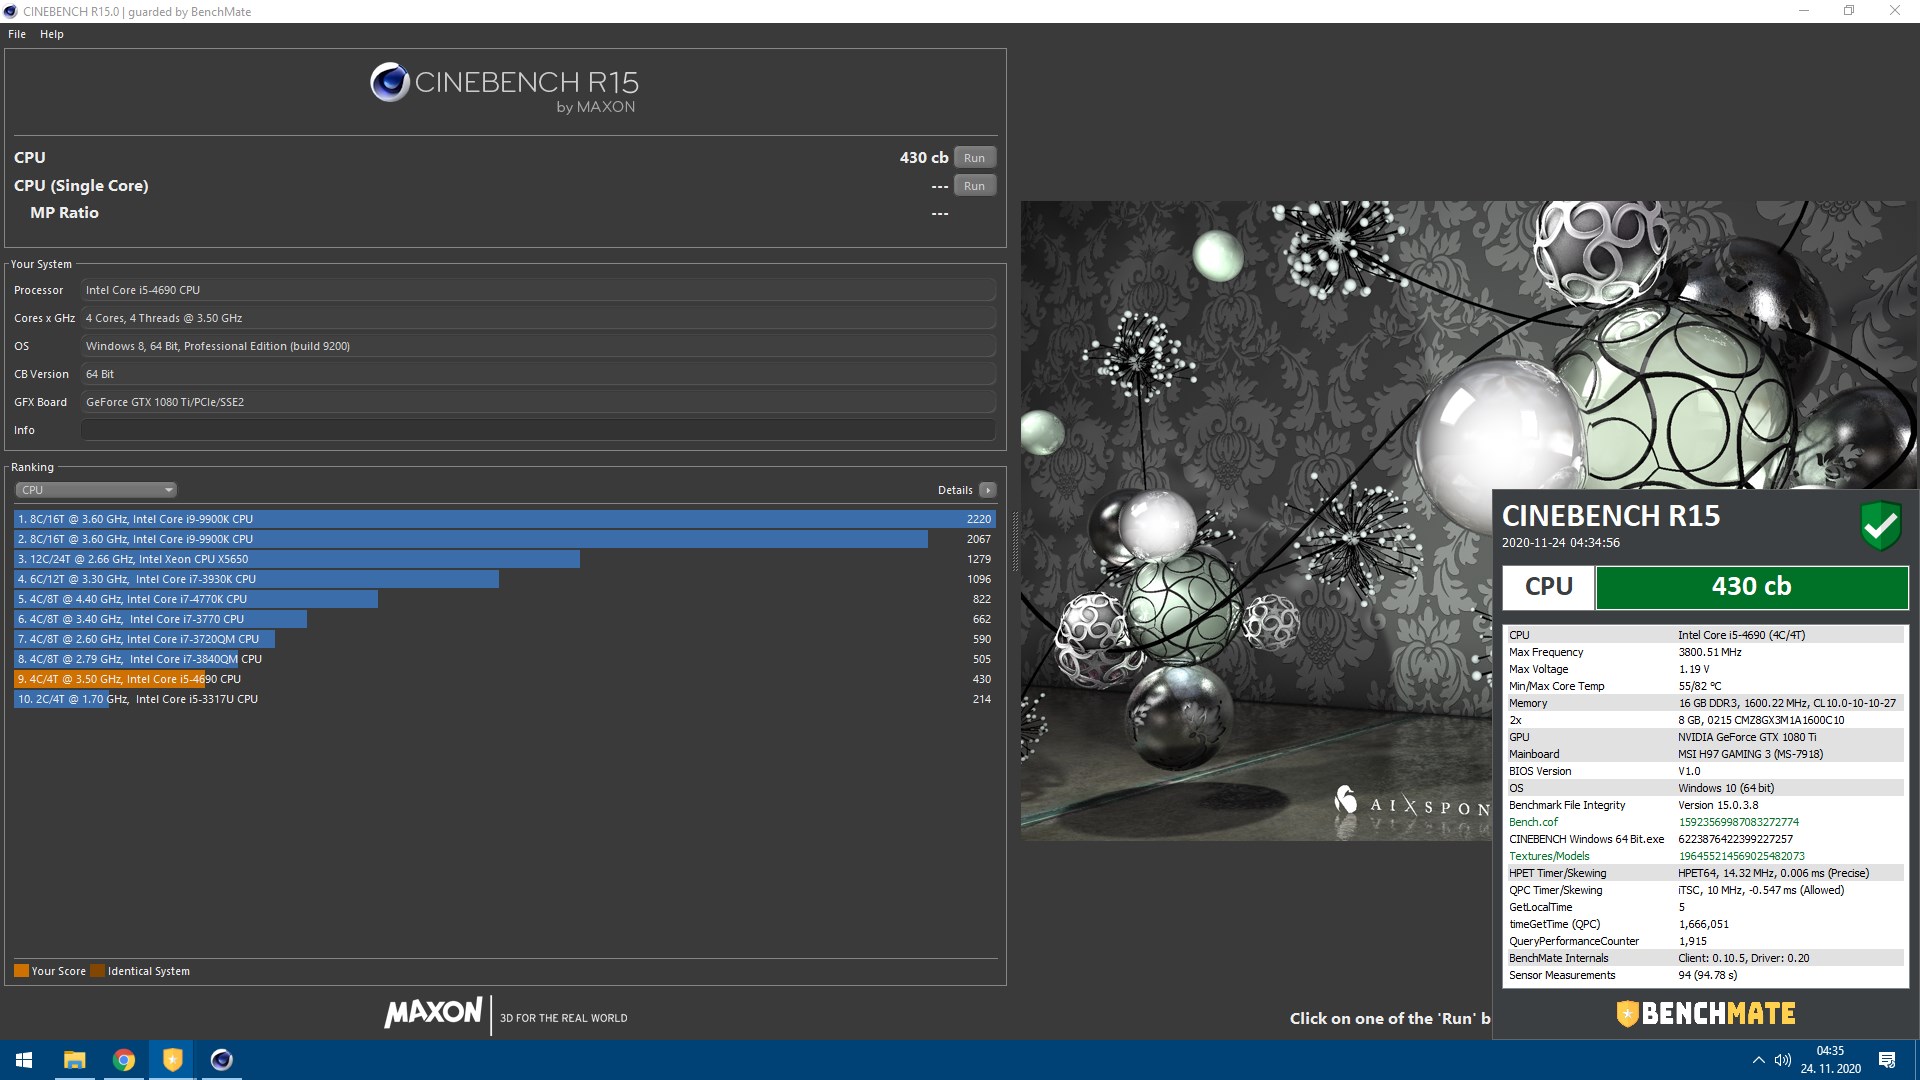This screenshot has width=1920, height=1080.
Task: Open BenchMate from taskbar
Action: pos(173,1060)
